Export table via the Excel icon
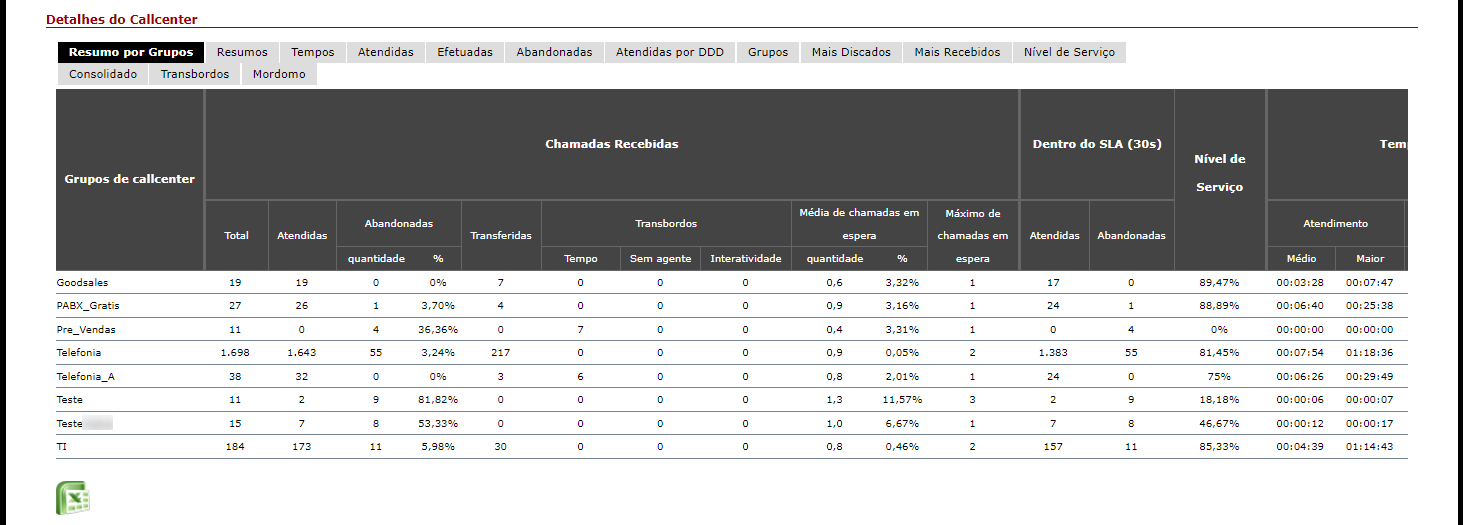The image size is (1463, 525). 73,498
